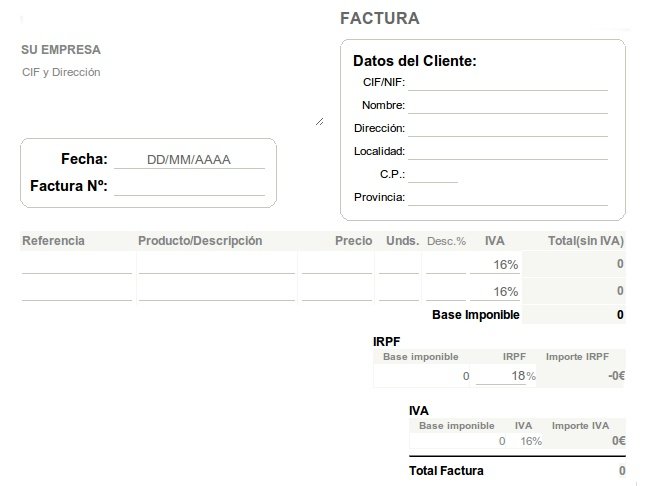This screenshot has width=650, height=486.
Task: Click the IRPF 18% percentage field
Action: coord(501,376)
